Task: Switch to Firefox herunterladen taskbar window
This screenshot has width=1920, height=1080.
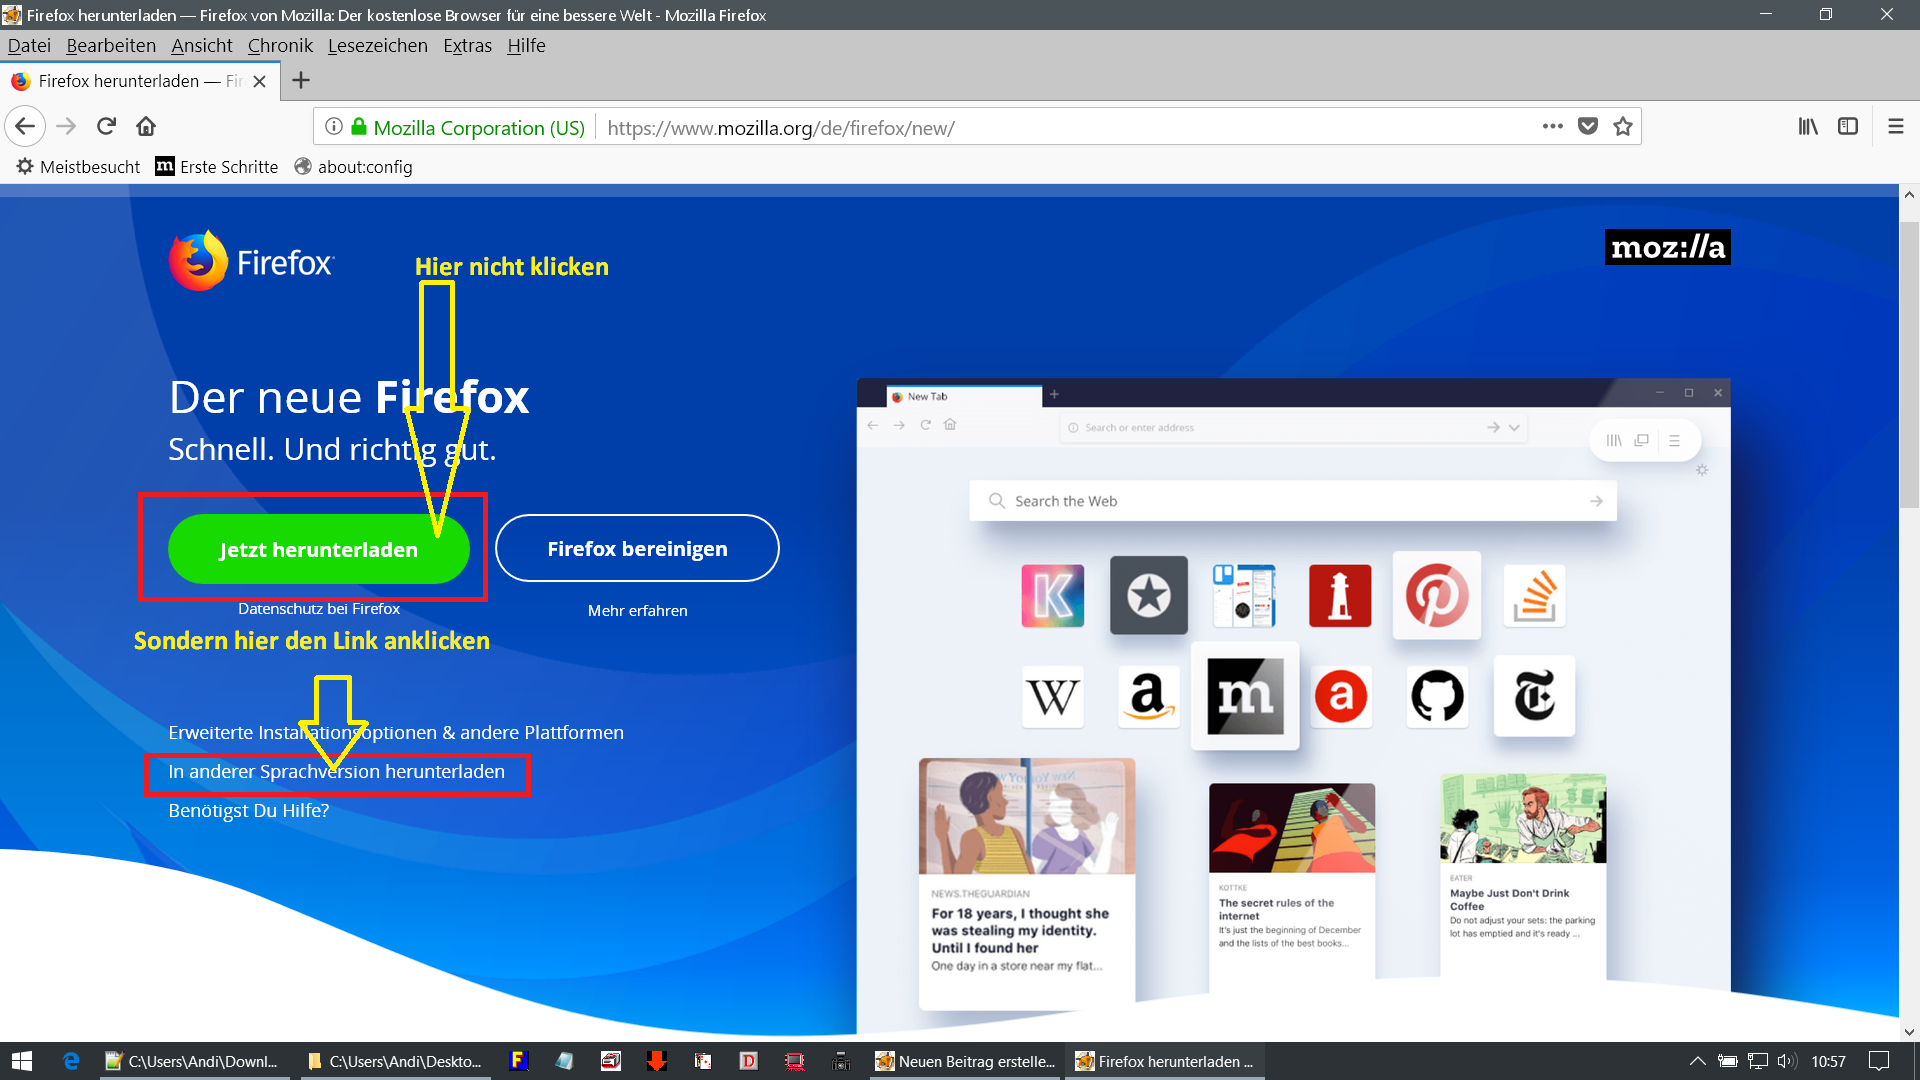Action: point(1166,1061)
